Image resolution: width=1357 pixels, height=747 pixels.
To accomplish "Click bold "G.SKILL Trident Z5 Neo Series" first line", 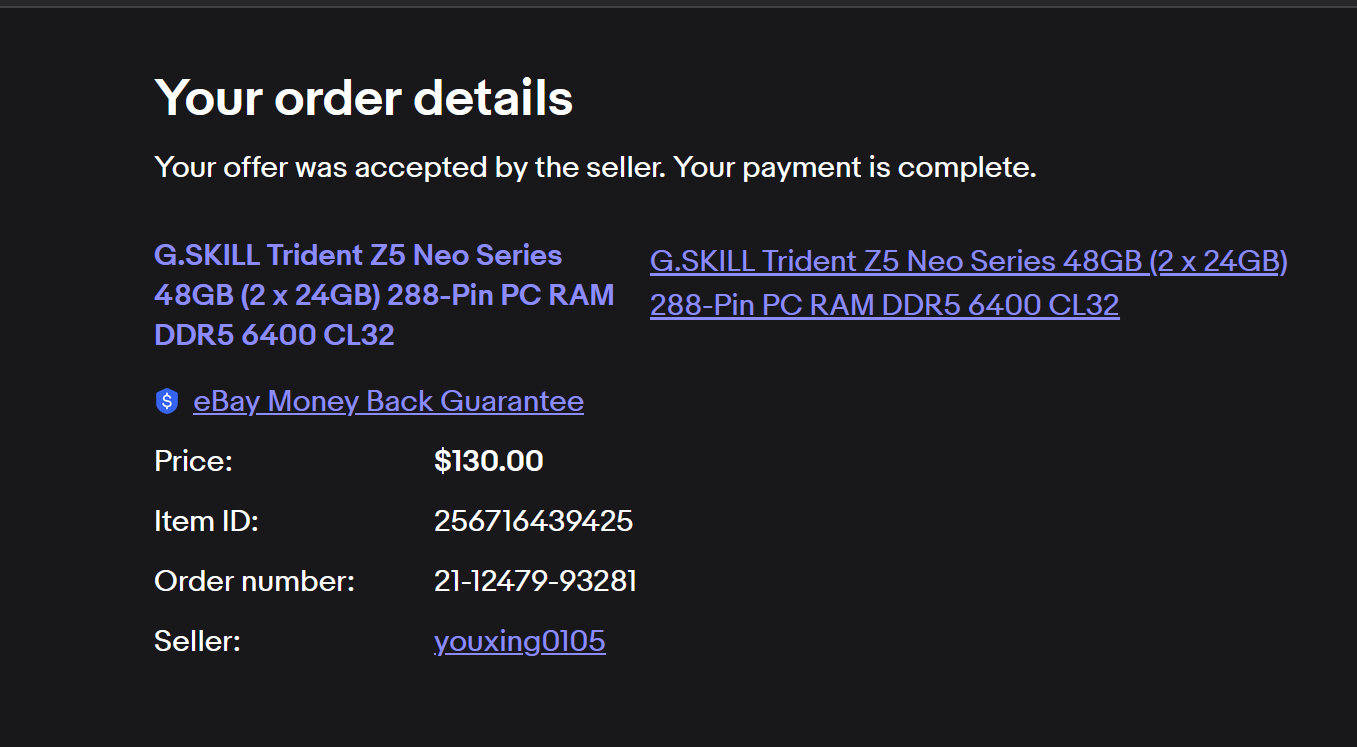I will click(x=358, y=255).
